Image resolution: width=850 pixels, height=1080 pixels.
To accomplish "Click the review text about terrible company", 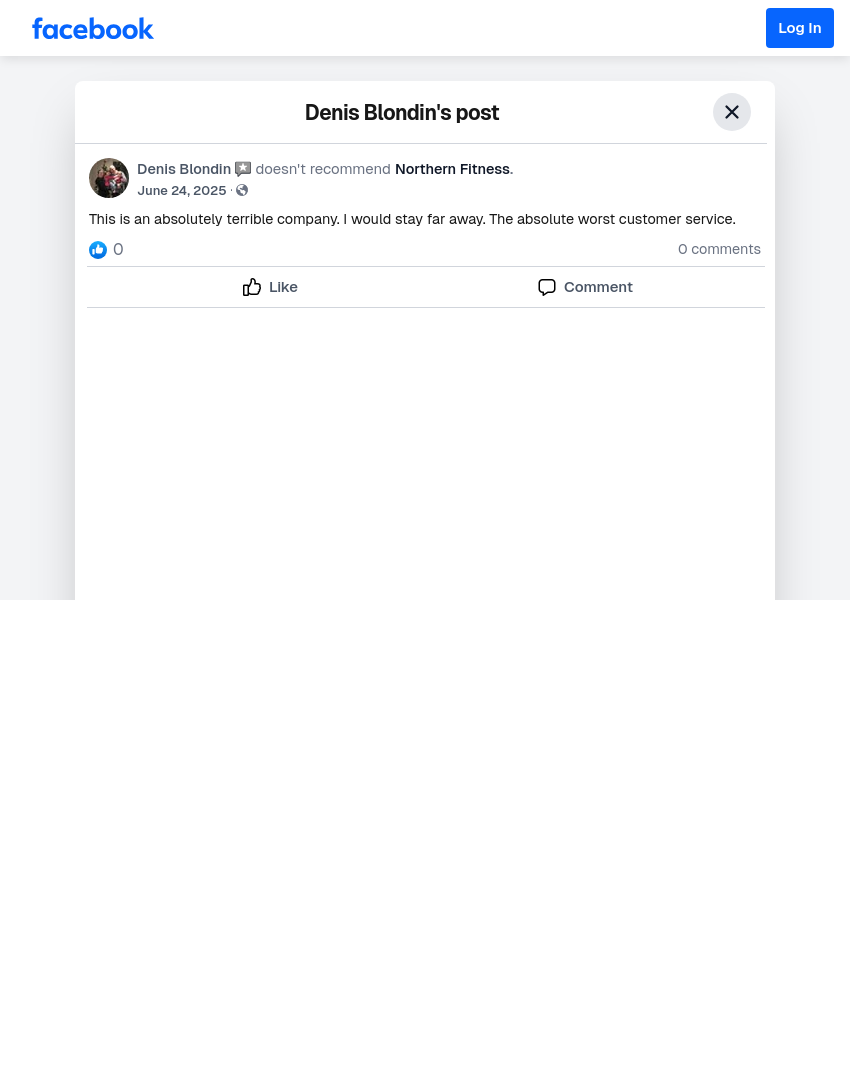I will 412,219.
